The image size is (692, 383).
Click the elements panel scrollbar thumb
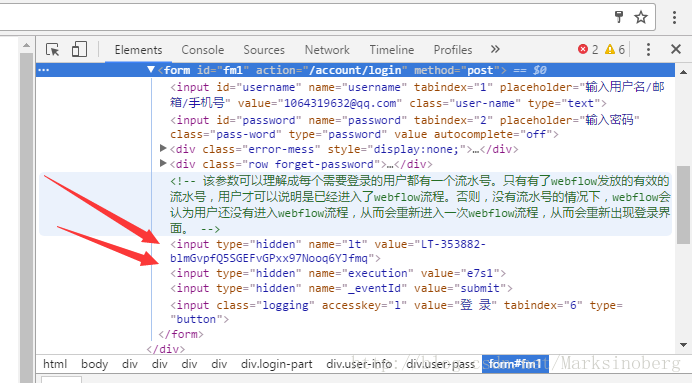(683, 205)
